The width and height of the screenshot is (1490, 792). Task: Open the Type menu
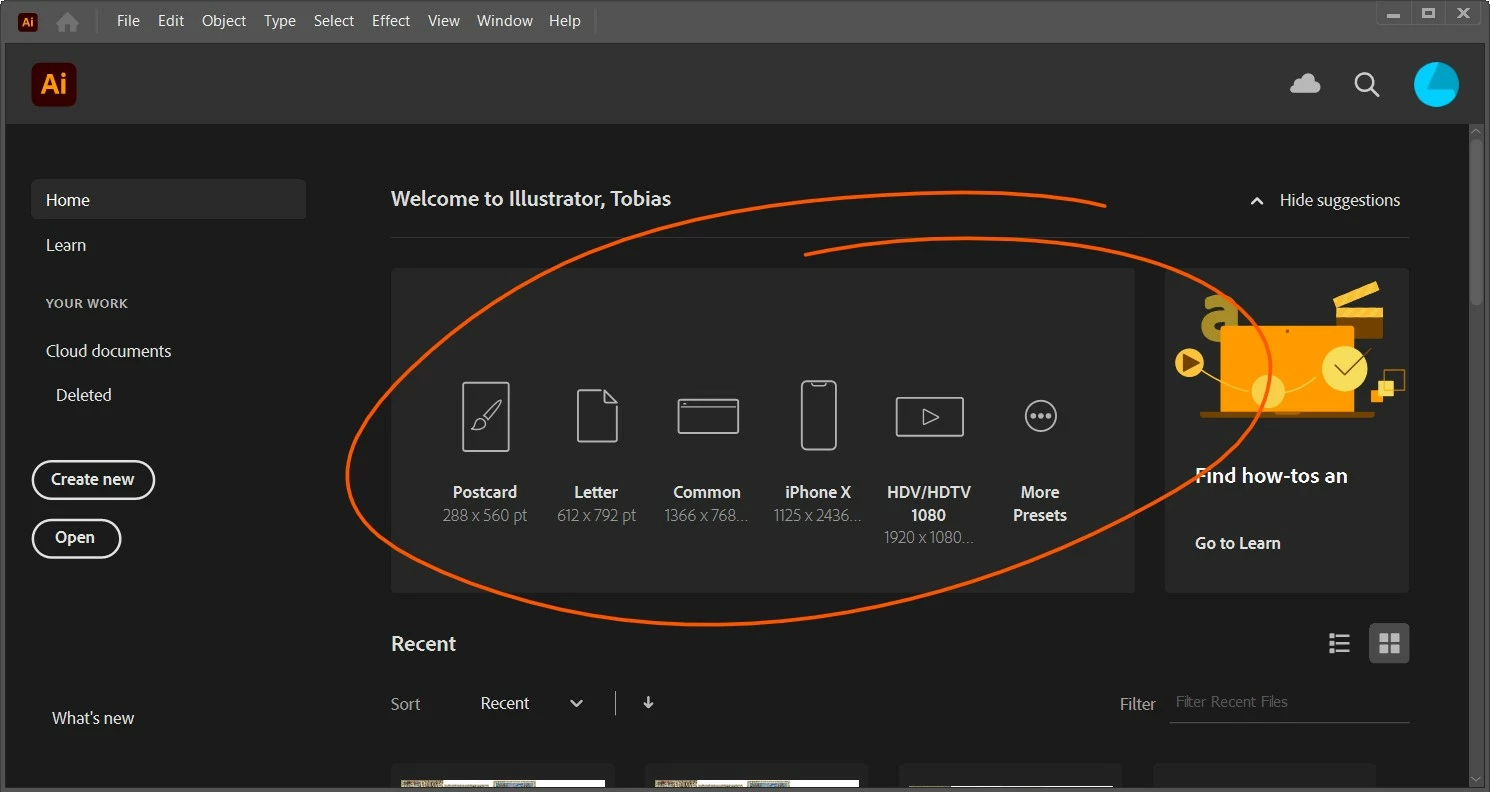(x=280, y=21)
